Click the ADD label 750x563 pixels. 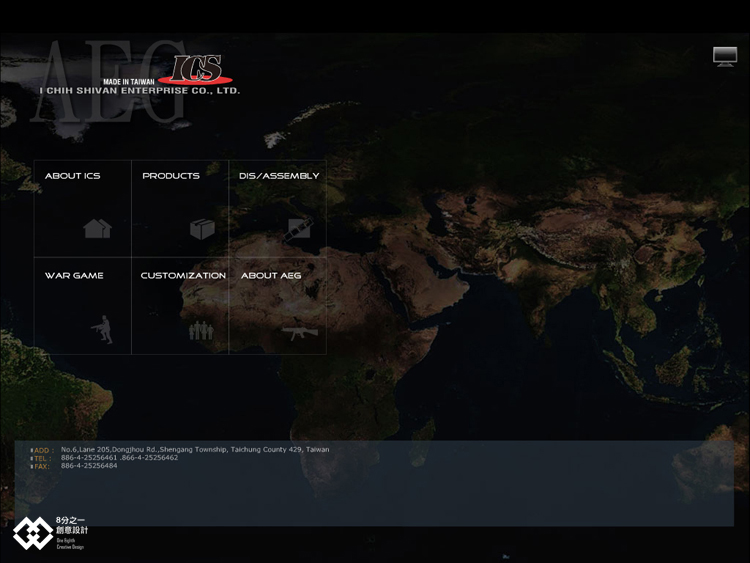44,450
